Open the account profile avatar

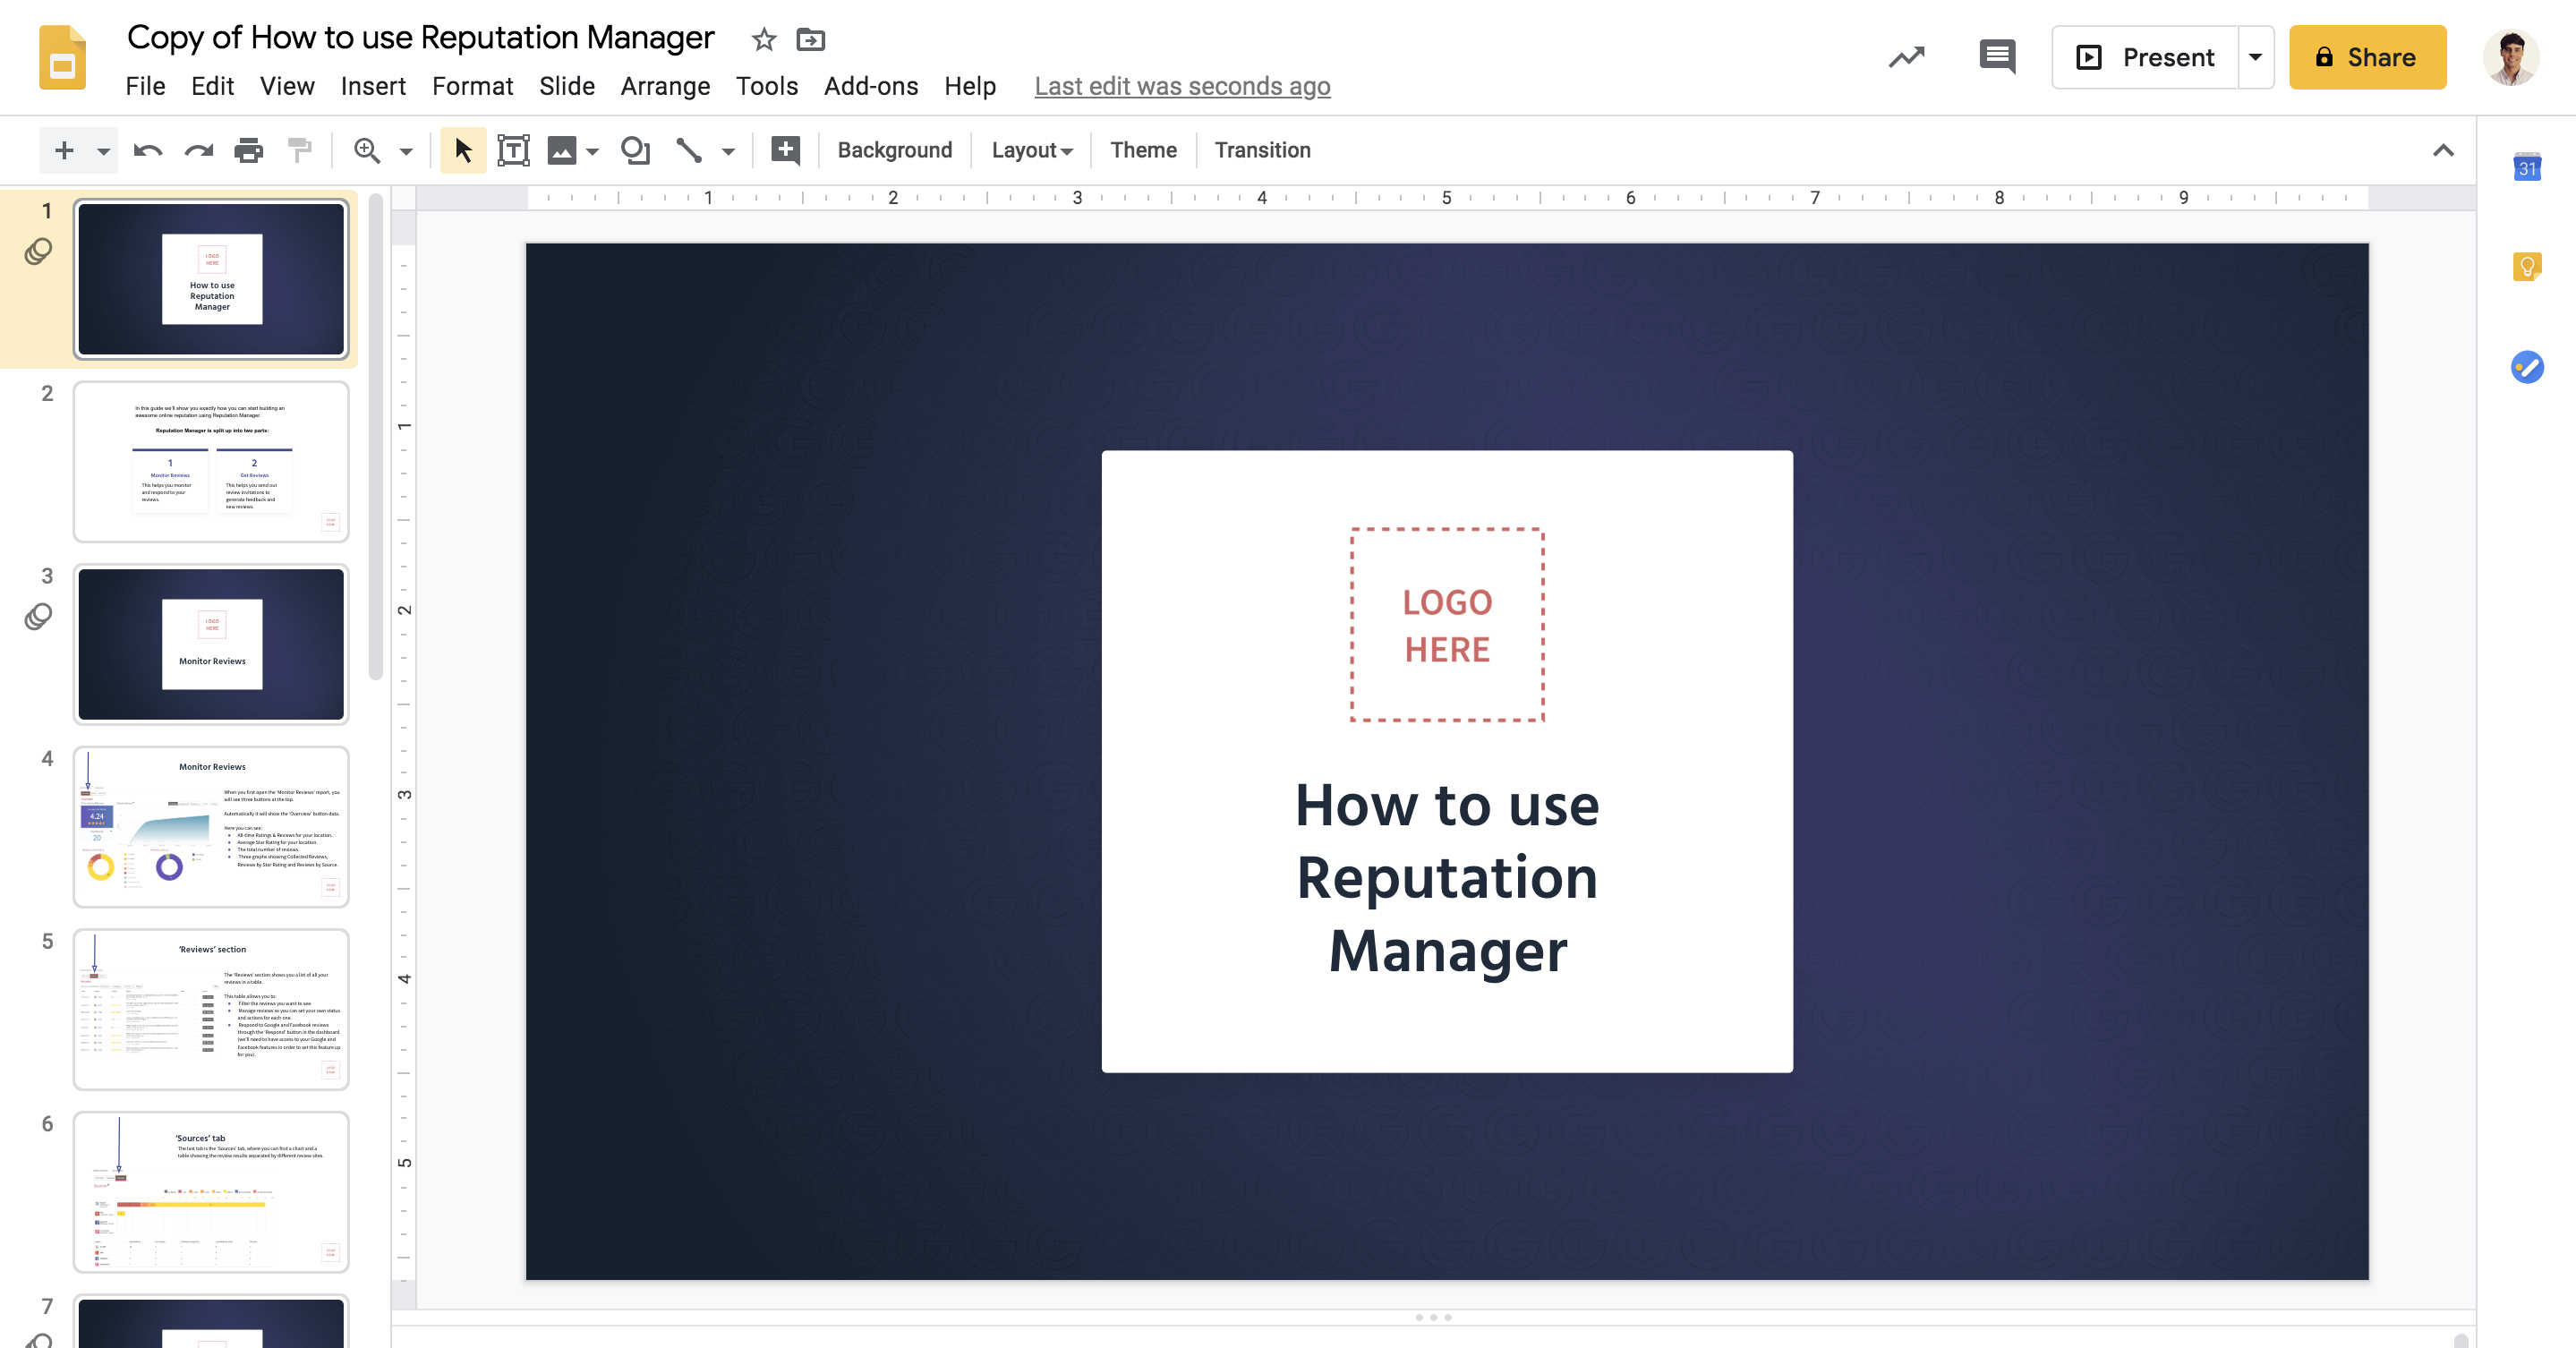pos(2510,58)
